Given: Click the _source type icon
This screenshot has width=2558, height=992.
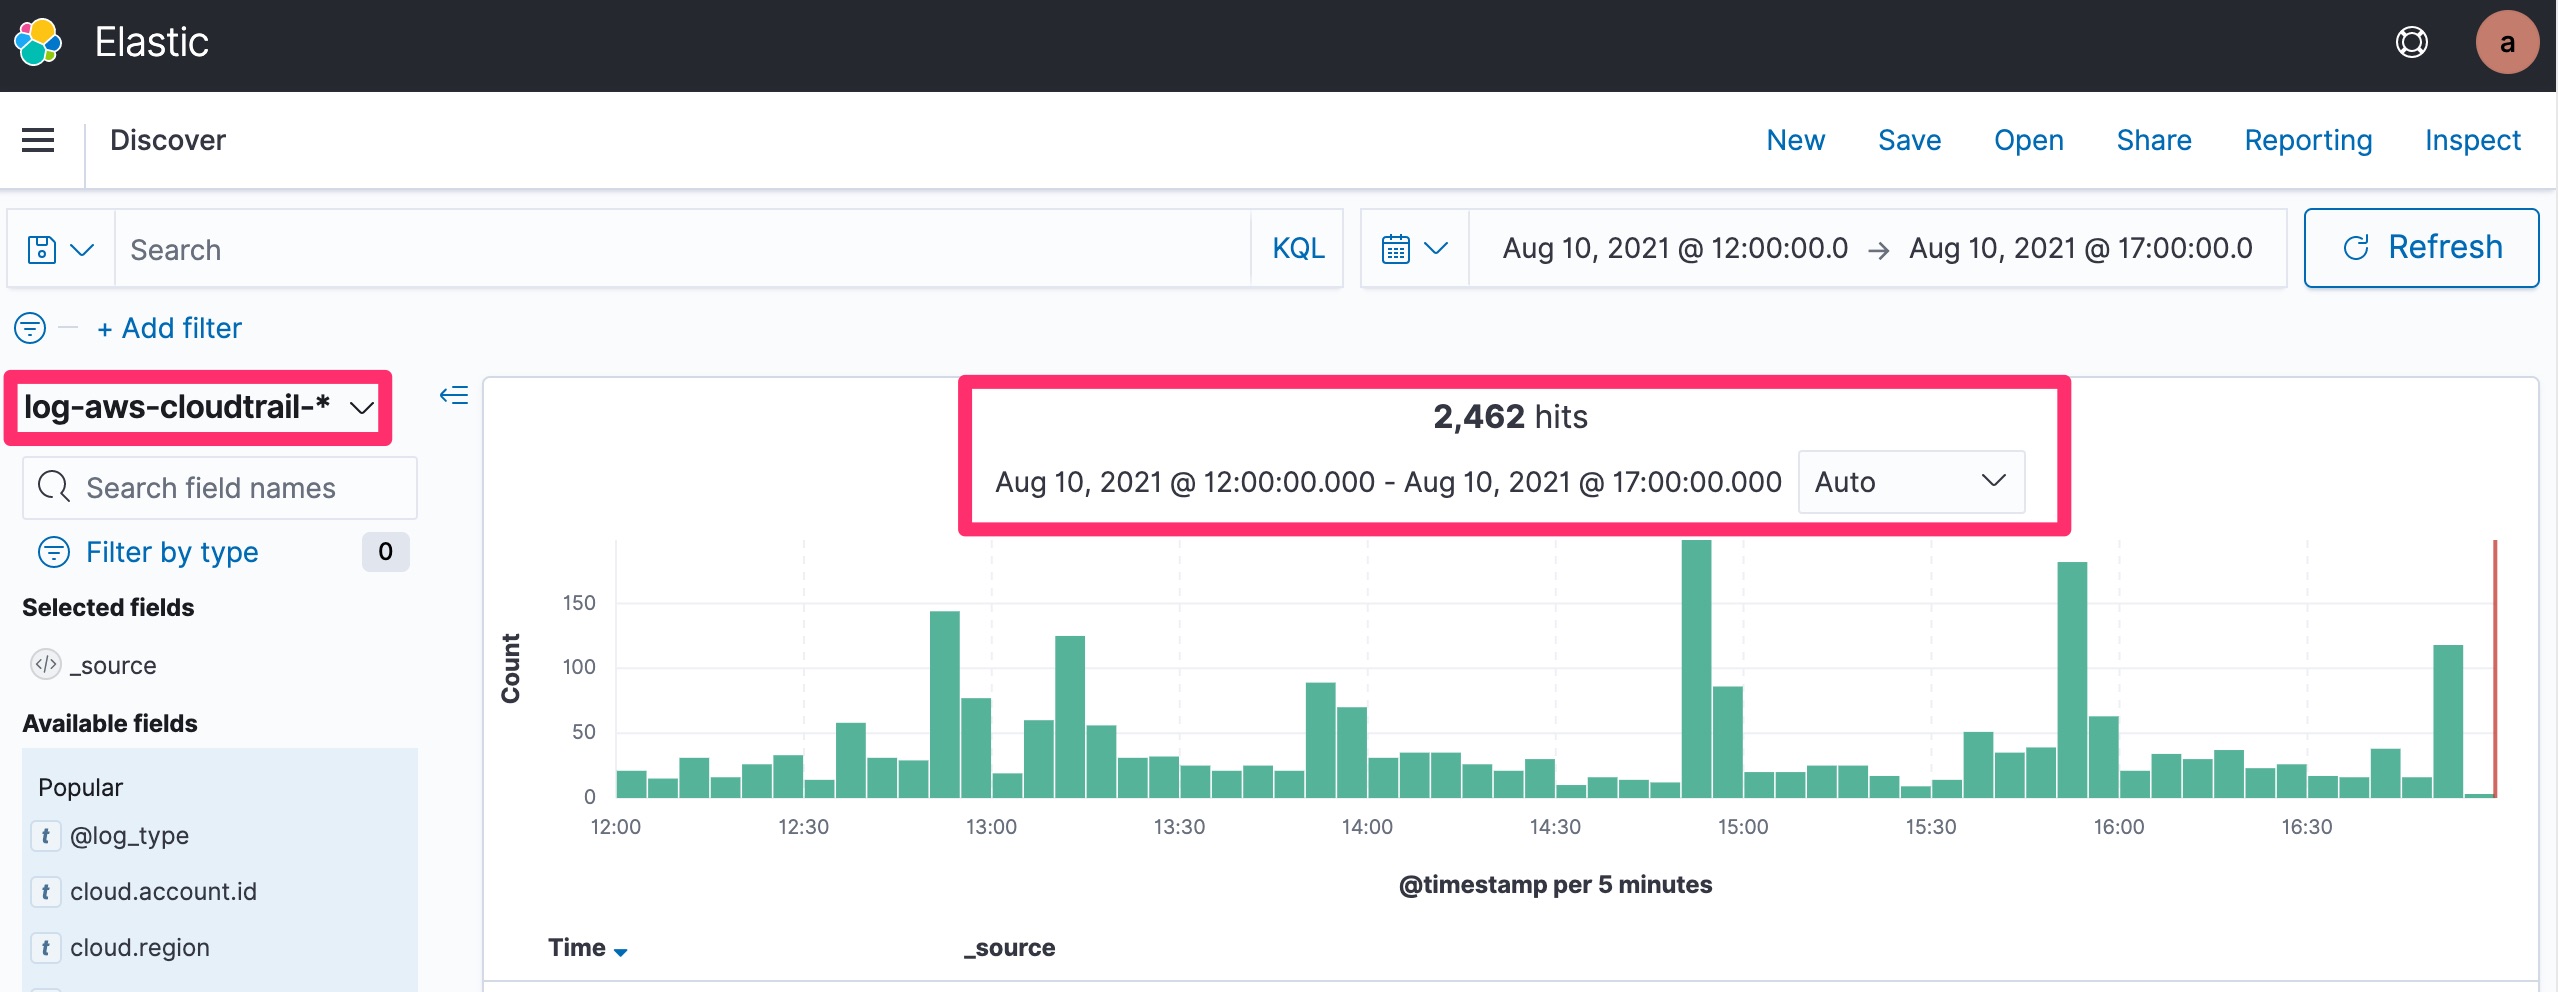Looking at the screenshot, I should pos(46,664).
